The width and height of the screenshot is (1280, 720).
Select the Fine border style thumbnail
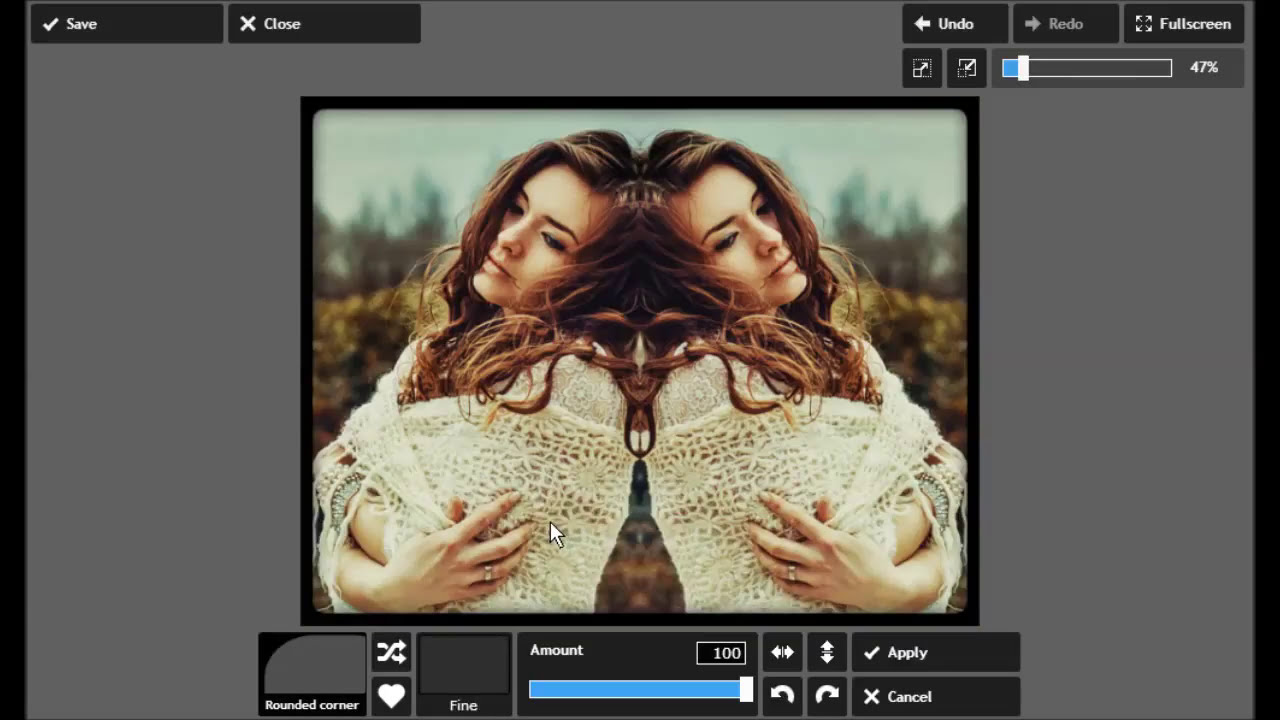pos(463,674)
